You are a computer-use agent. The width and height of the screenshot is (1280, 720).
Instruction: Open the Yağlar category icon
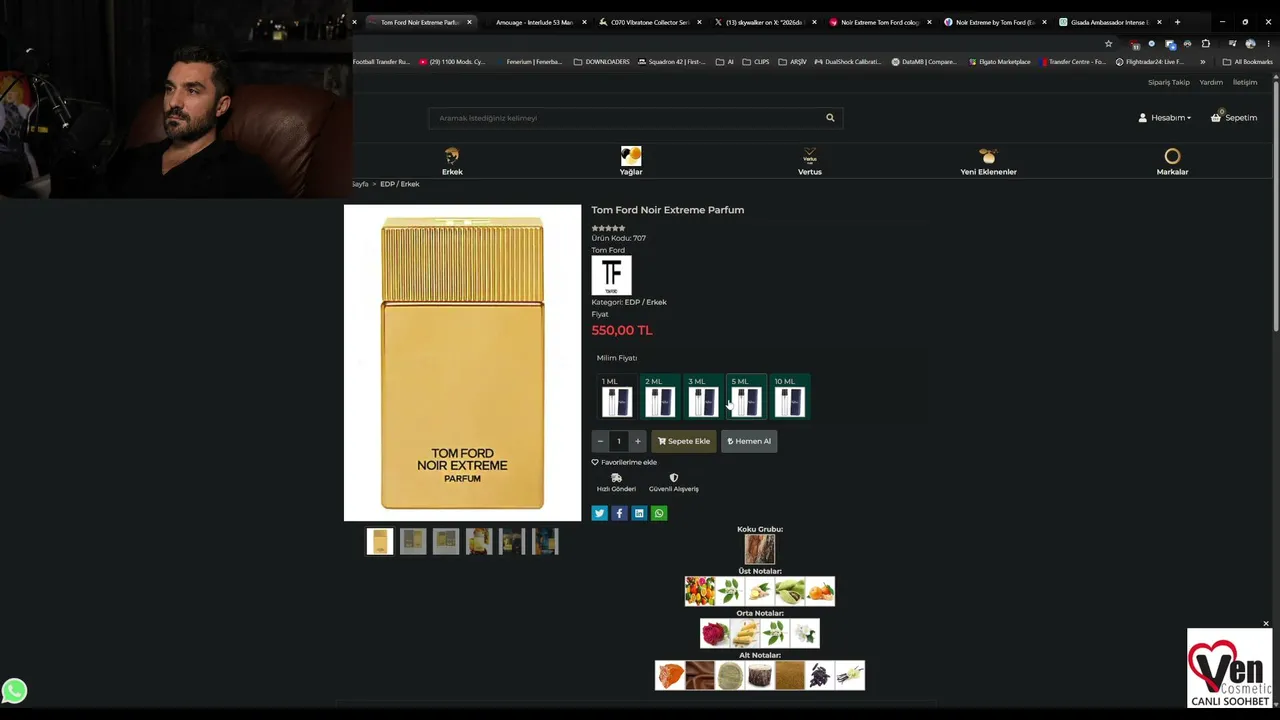[631, 156]
